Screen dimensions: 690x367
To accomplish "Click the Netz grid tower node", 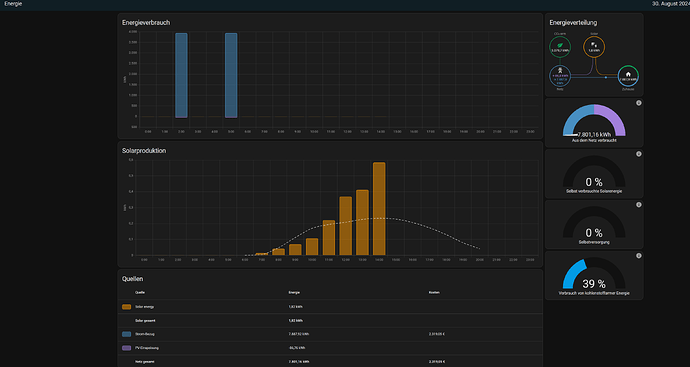I will (x=560, y=76).
